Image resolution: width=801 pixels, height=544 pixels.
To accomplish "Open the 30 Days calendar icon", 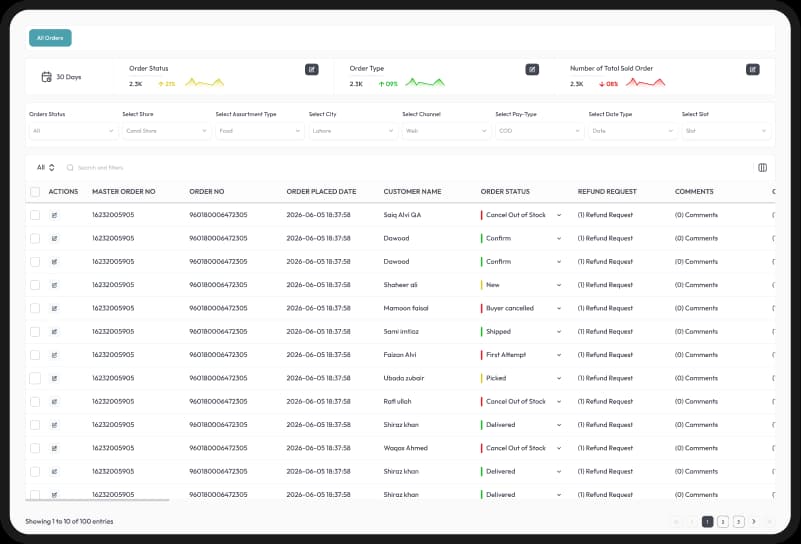I will 46,77.
